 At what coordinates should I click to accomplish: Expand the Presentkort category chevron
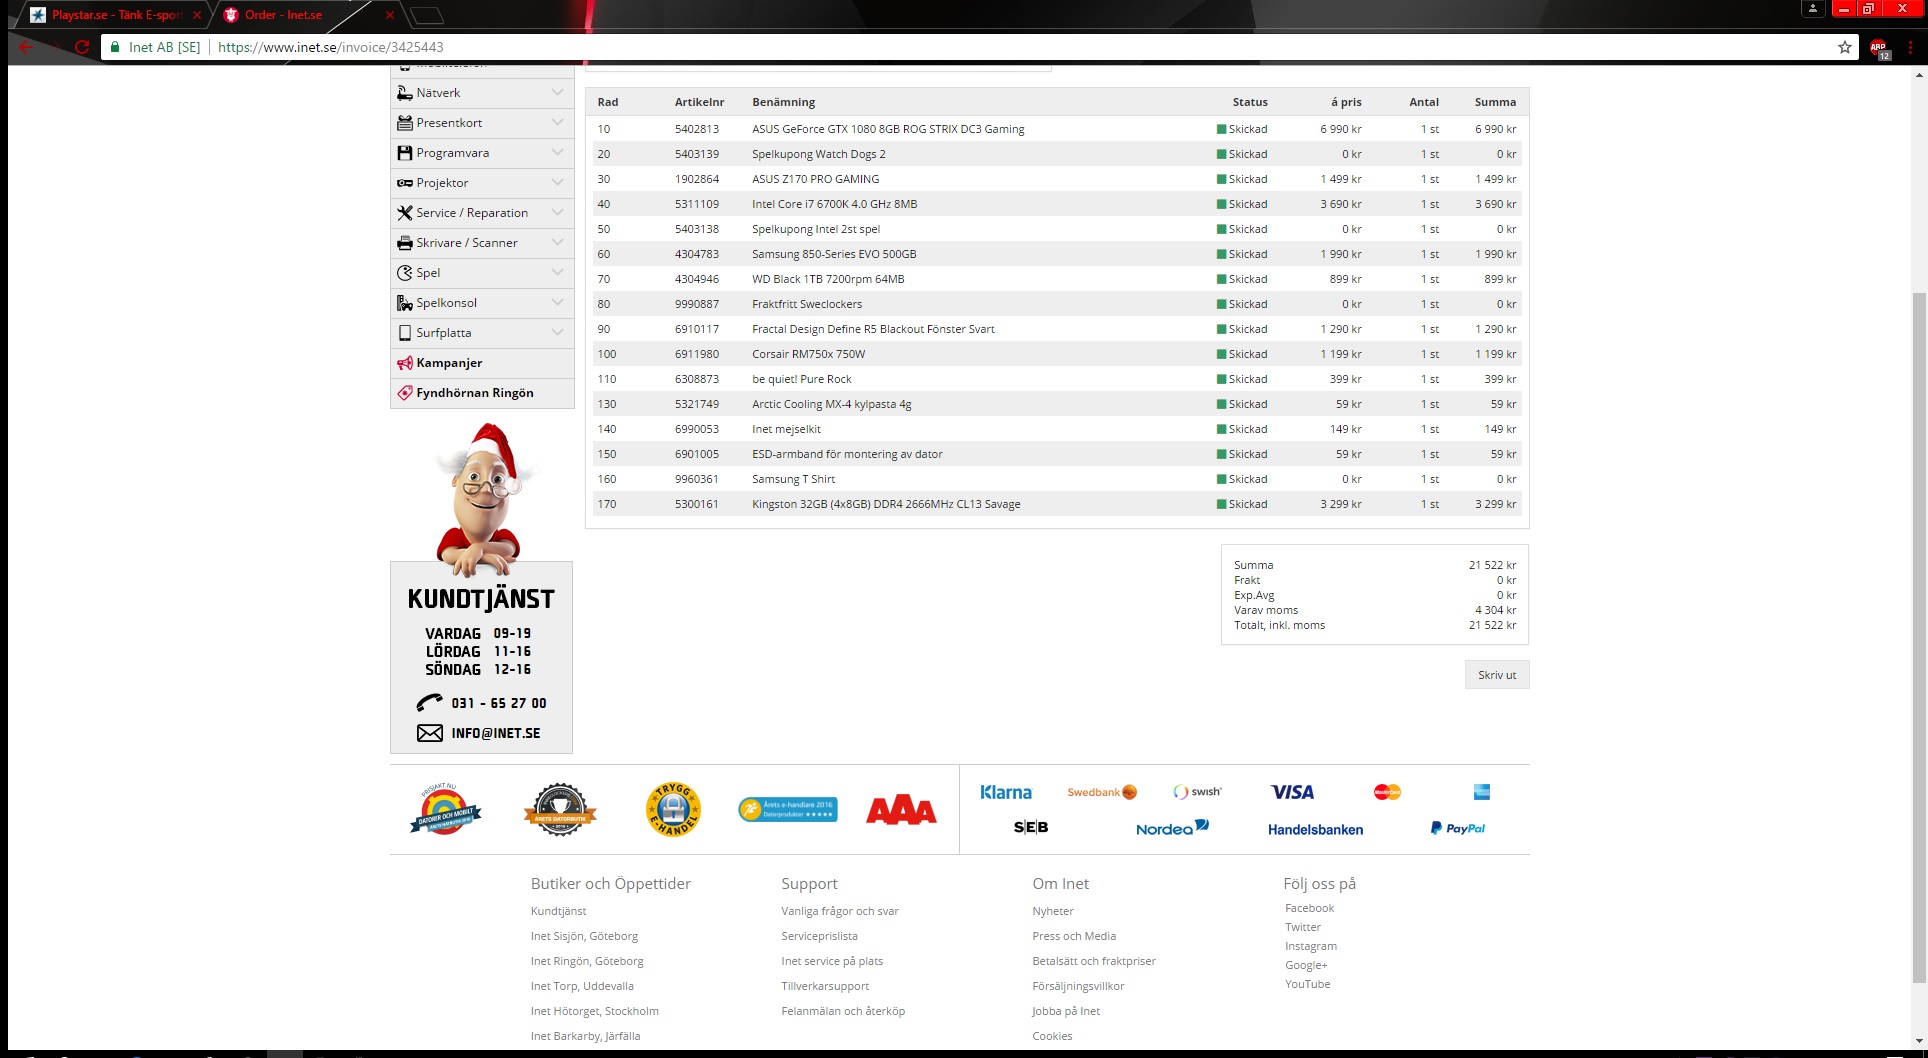pyautogui.click(x=557, y=122)
